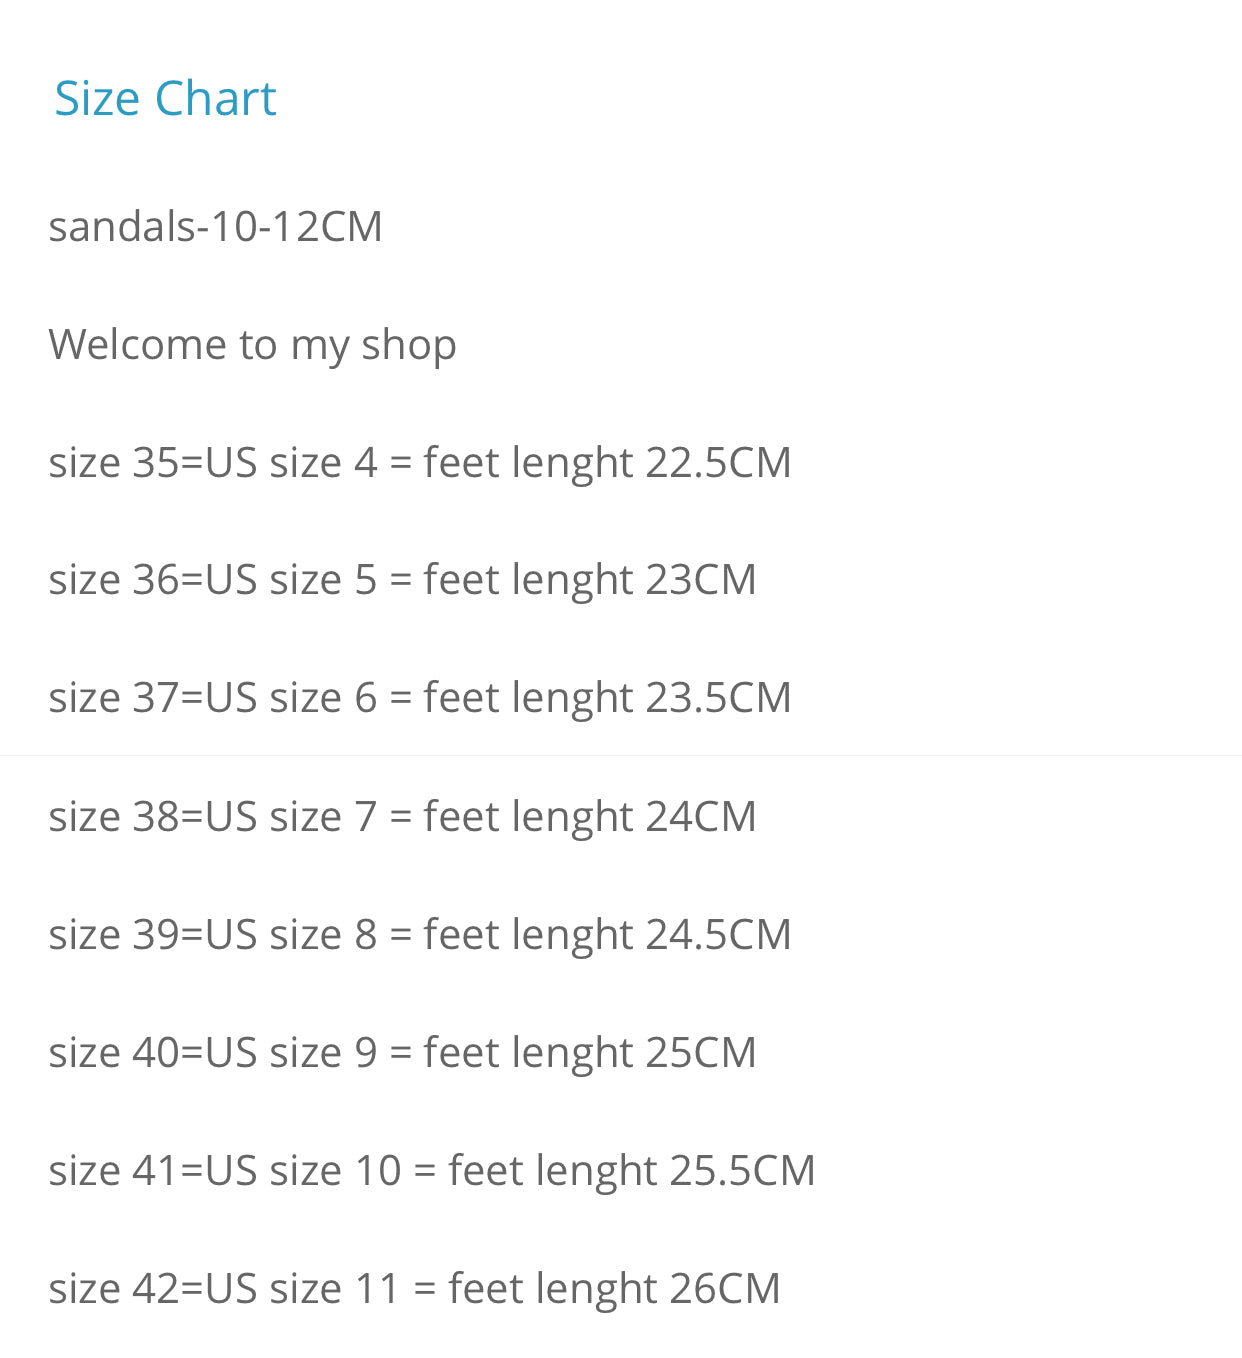Screen dimensions: 1242x1358
Task: Click the divider line below size 37
Action: pyautogui.click(x=620, y=756)
